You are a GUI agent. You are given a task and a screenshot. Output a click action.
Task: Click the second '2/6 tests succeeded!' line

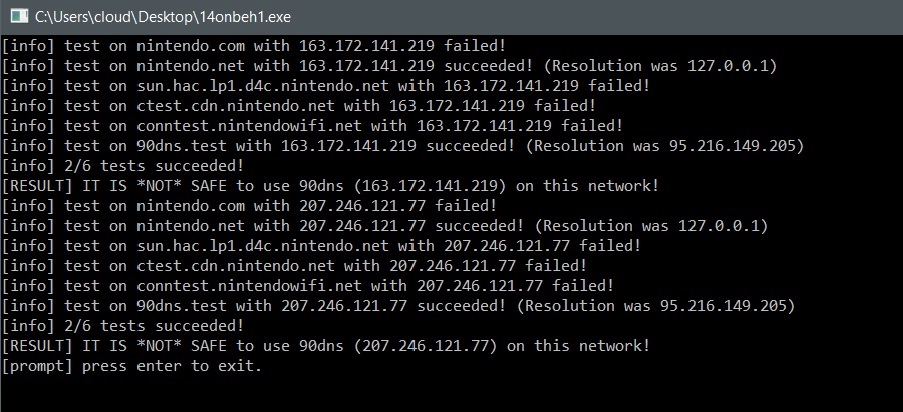[x=123, y=326]
